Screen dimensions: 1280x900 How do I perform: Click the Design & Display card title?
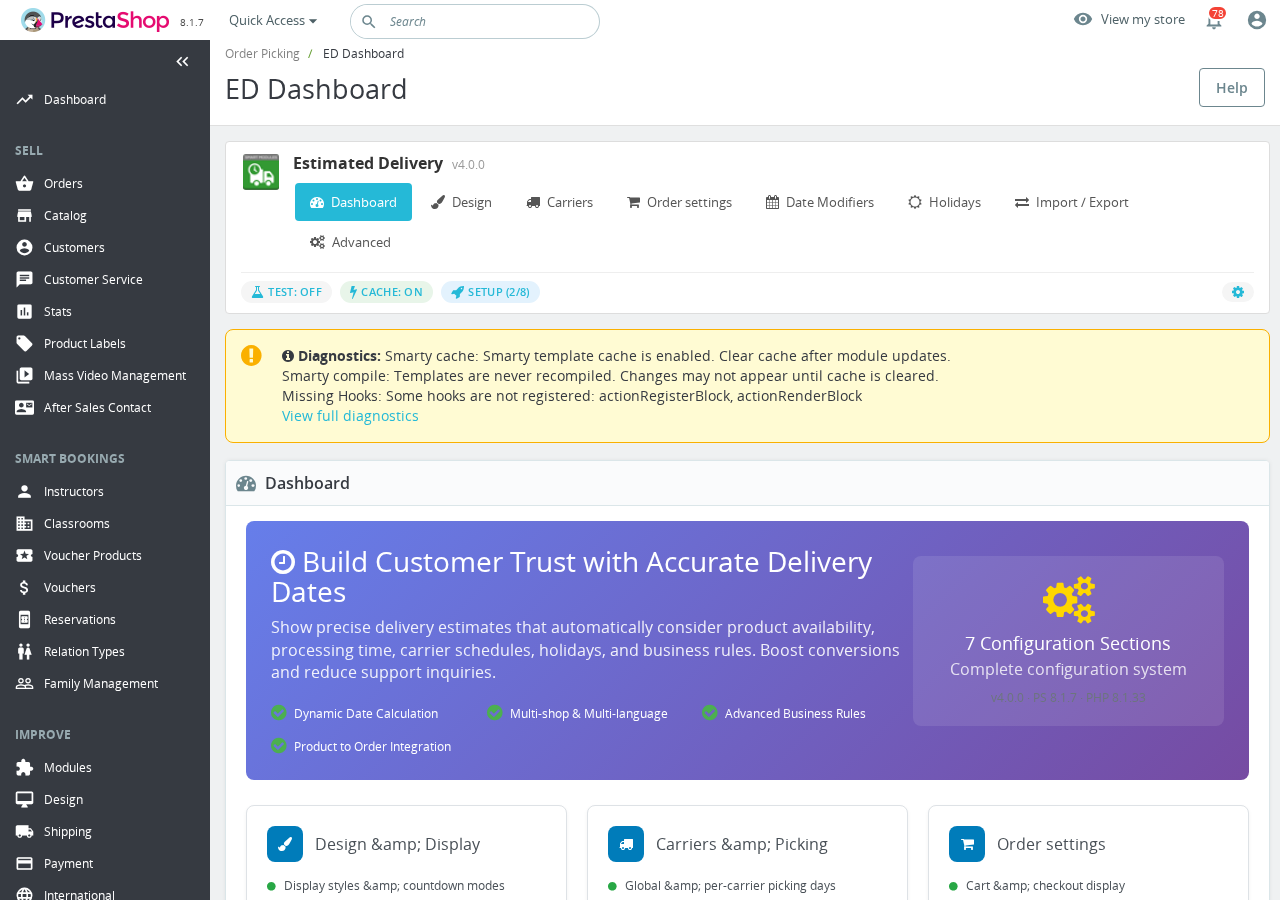tap(397, 844)
